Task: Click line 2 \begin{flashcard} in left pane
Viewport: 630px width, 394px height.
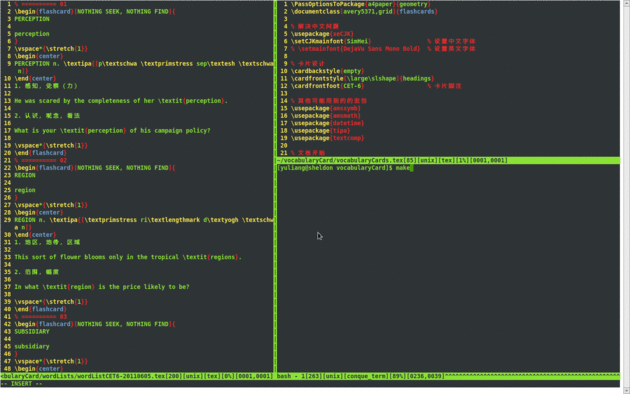Action: (95, 12)
